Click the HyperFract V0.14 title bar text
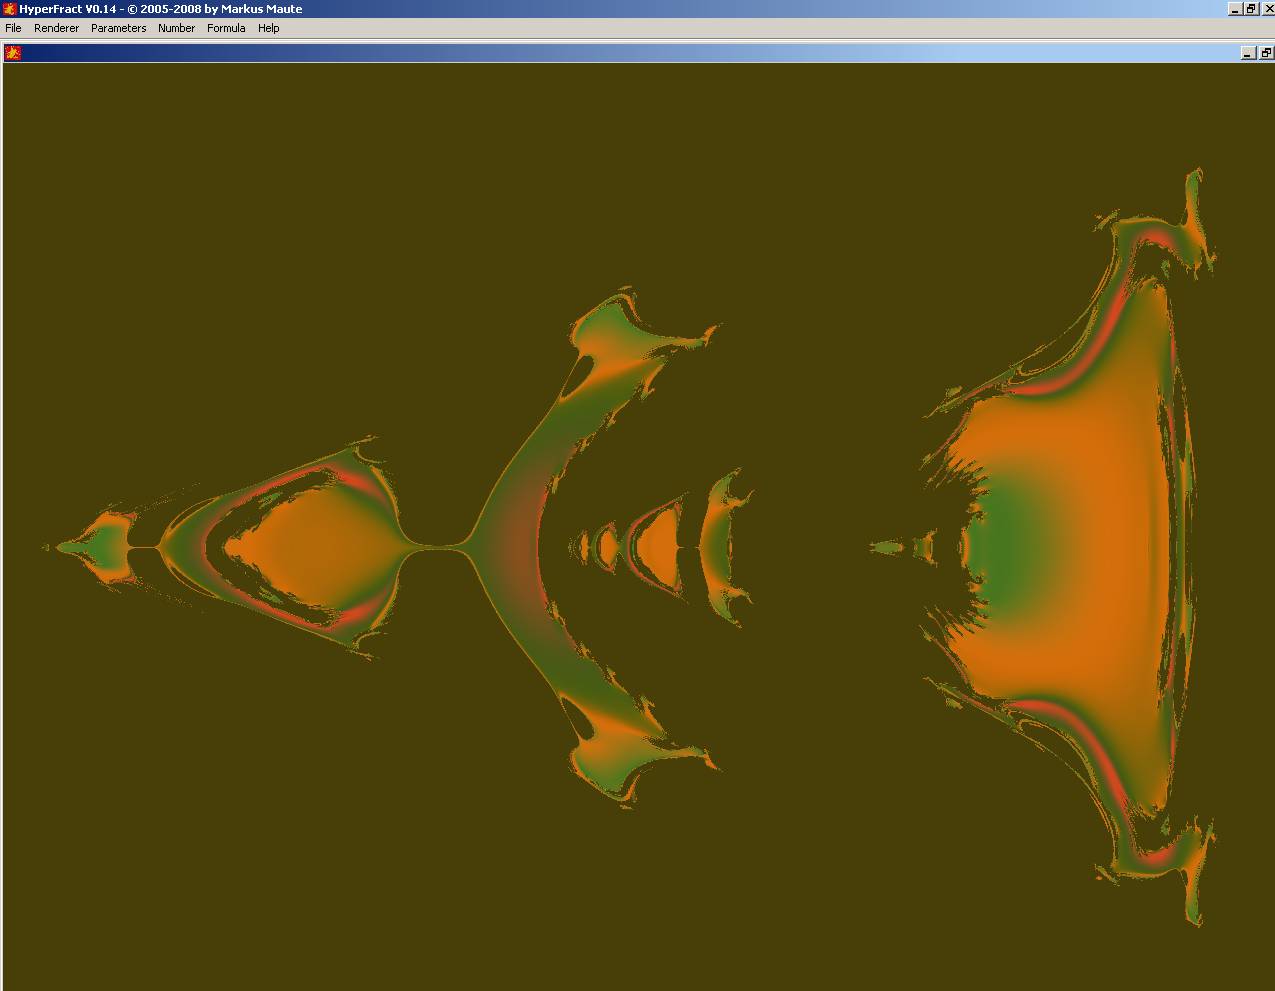The image size is (1275, 991). [x=160, y=9]
